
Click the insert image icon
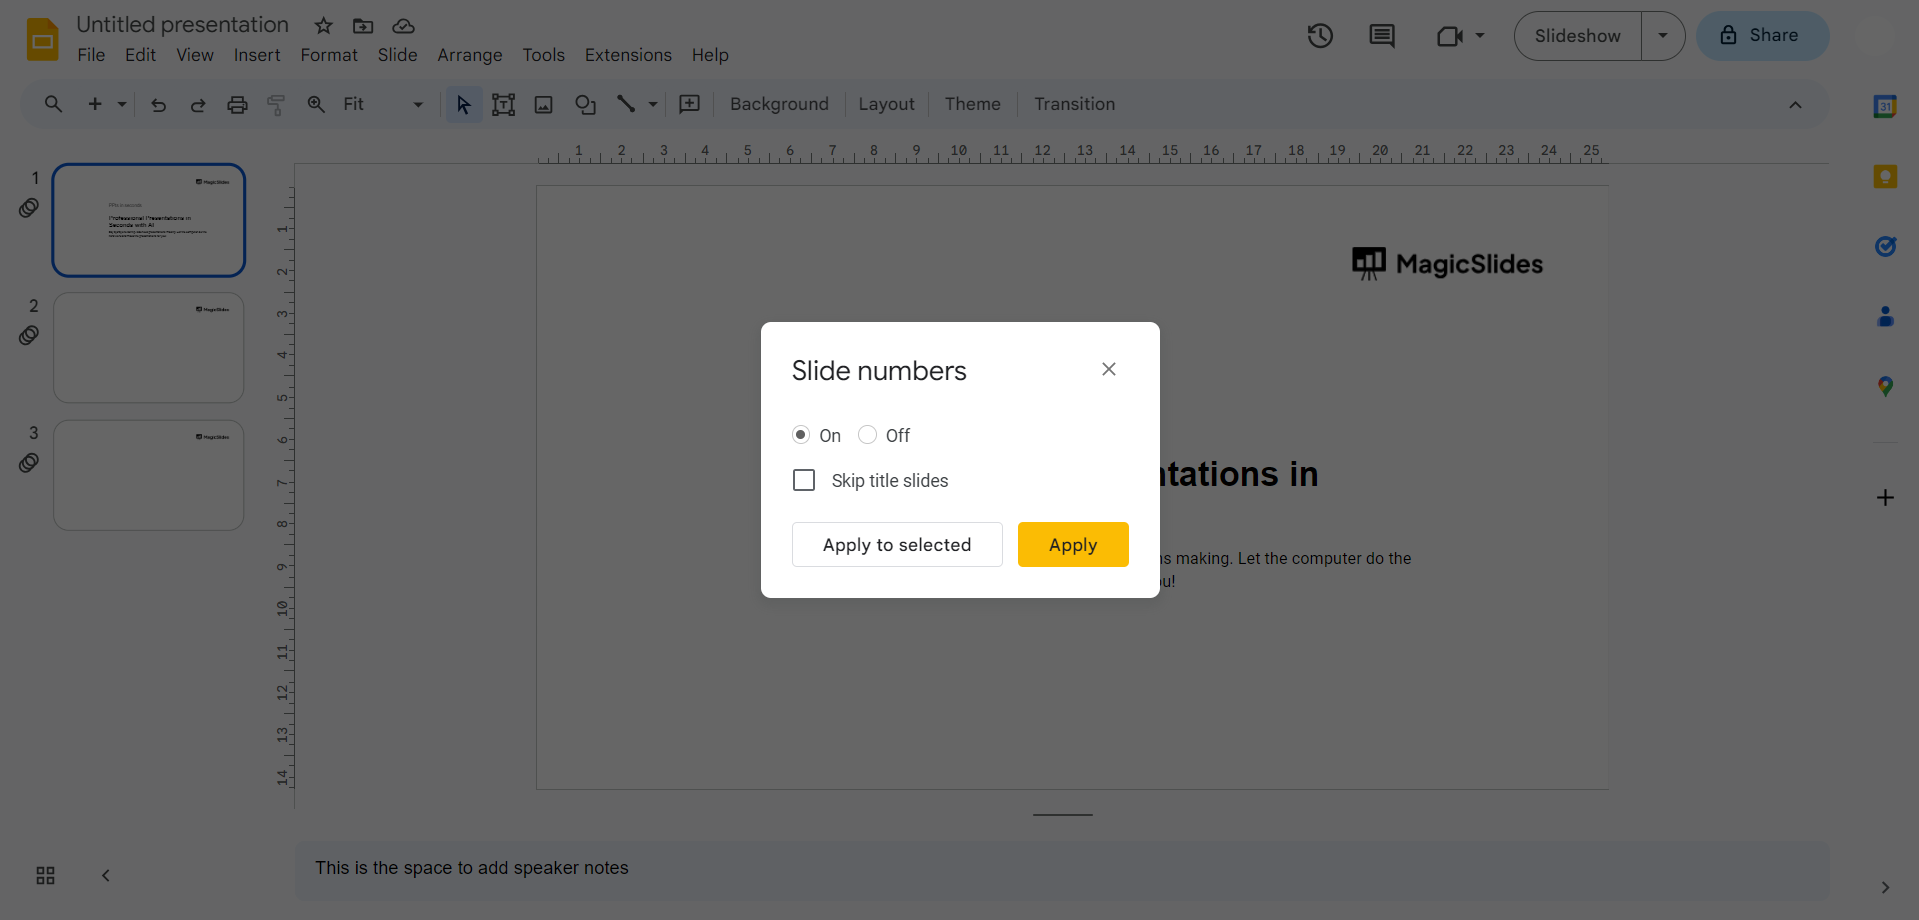543,104
